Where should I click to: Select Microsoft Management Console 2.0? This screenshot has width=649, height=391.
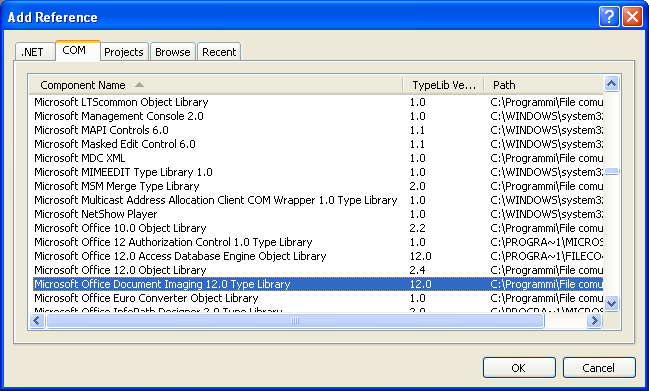(318, 116)
